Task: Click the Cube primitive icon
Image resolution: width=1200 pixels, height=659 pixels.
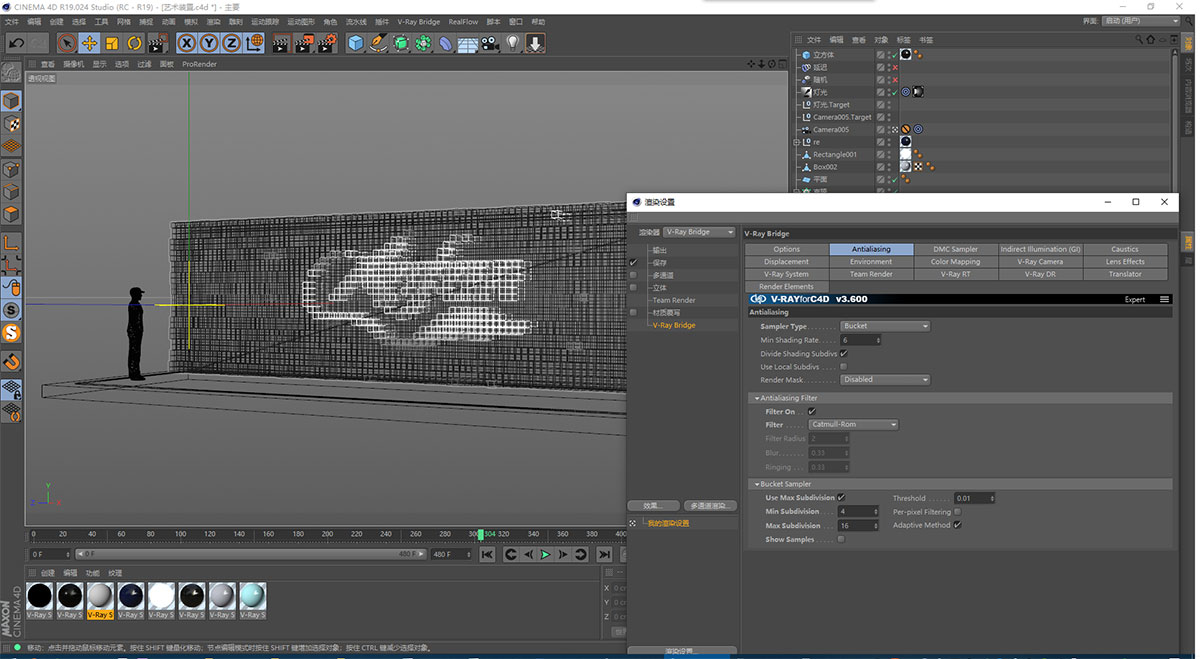Action: 356,43
